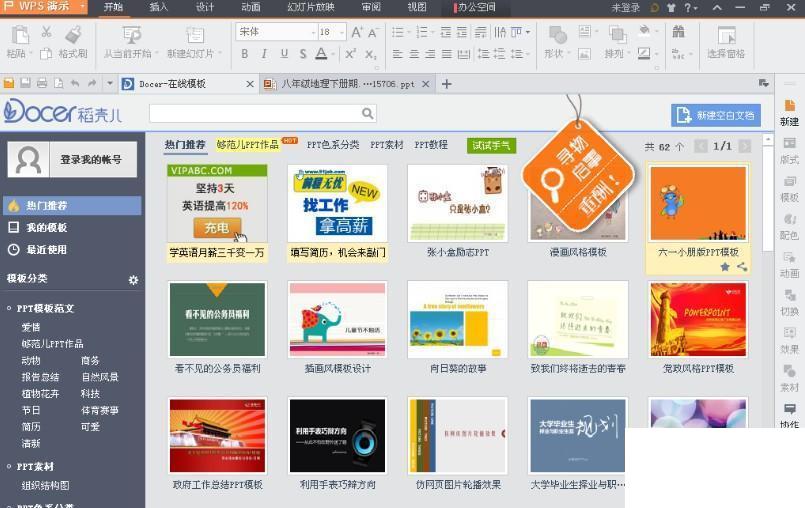Favorite the 六一小朋版PPT模板 with star icon
The height and width of the screenshot is (508, 805).
pos(724,267)
